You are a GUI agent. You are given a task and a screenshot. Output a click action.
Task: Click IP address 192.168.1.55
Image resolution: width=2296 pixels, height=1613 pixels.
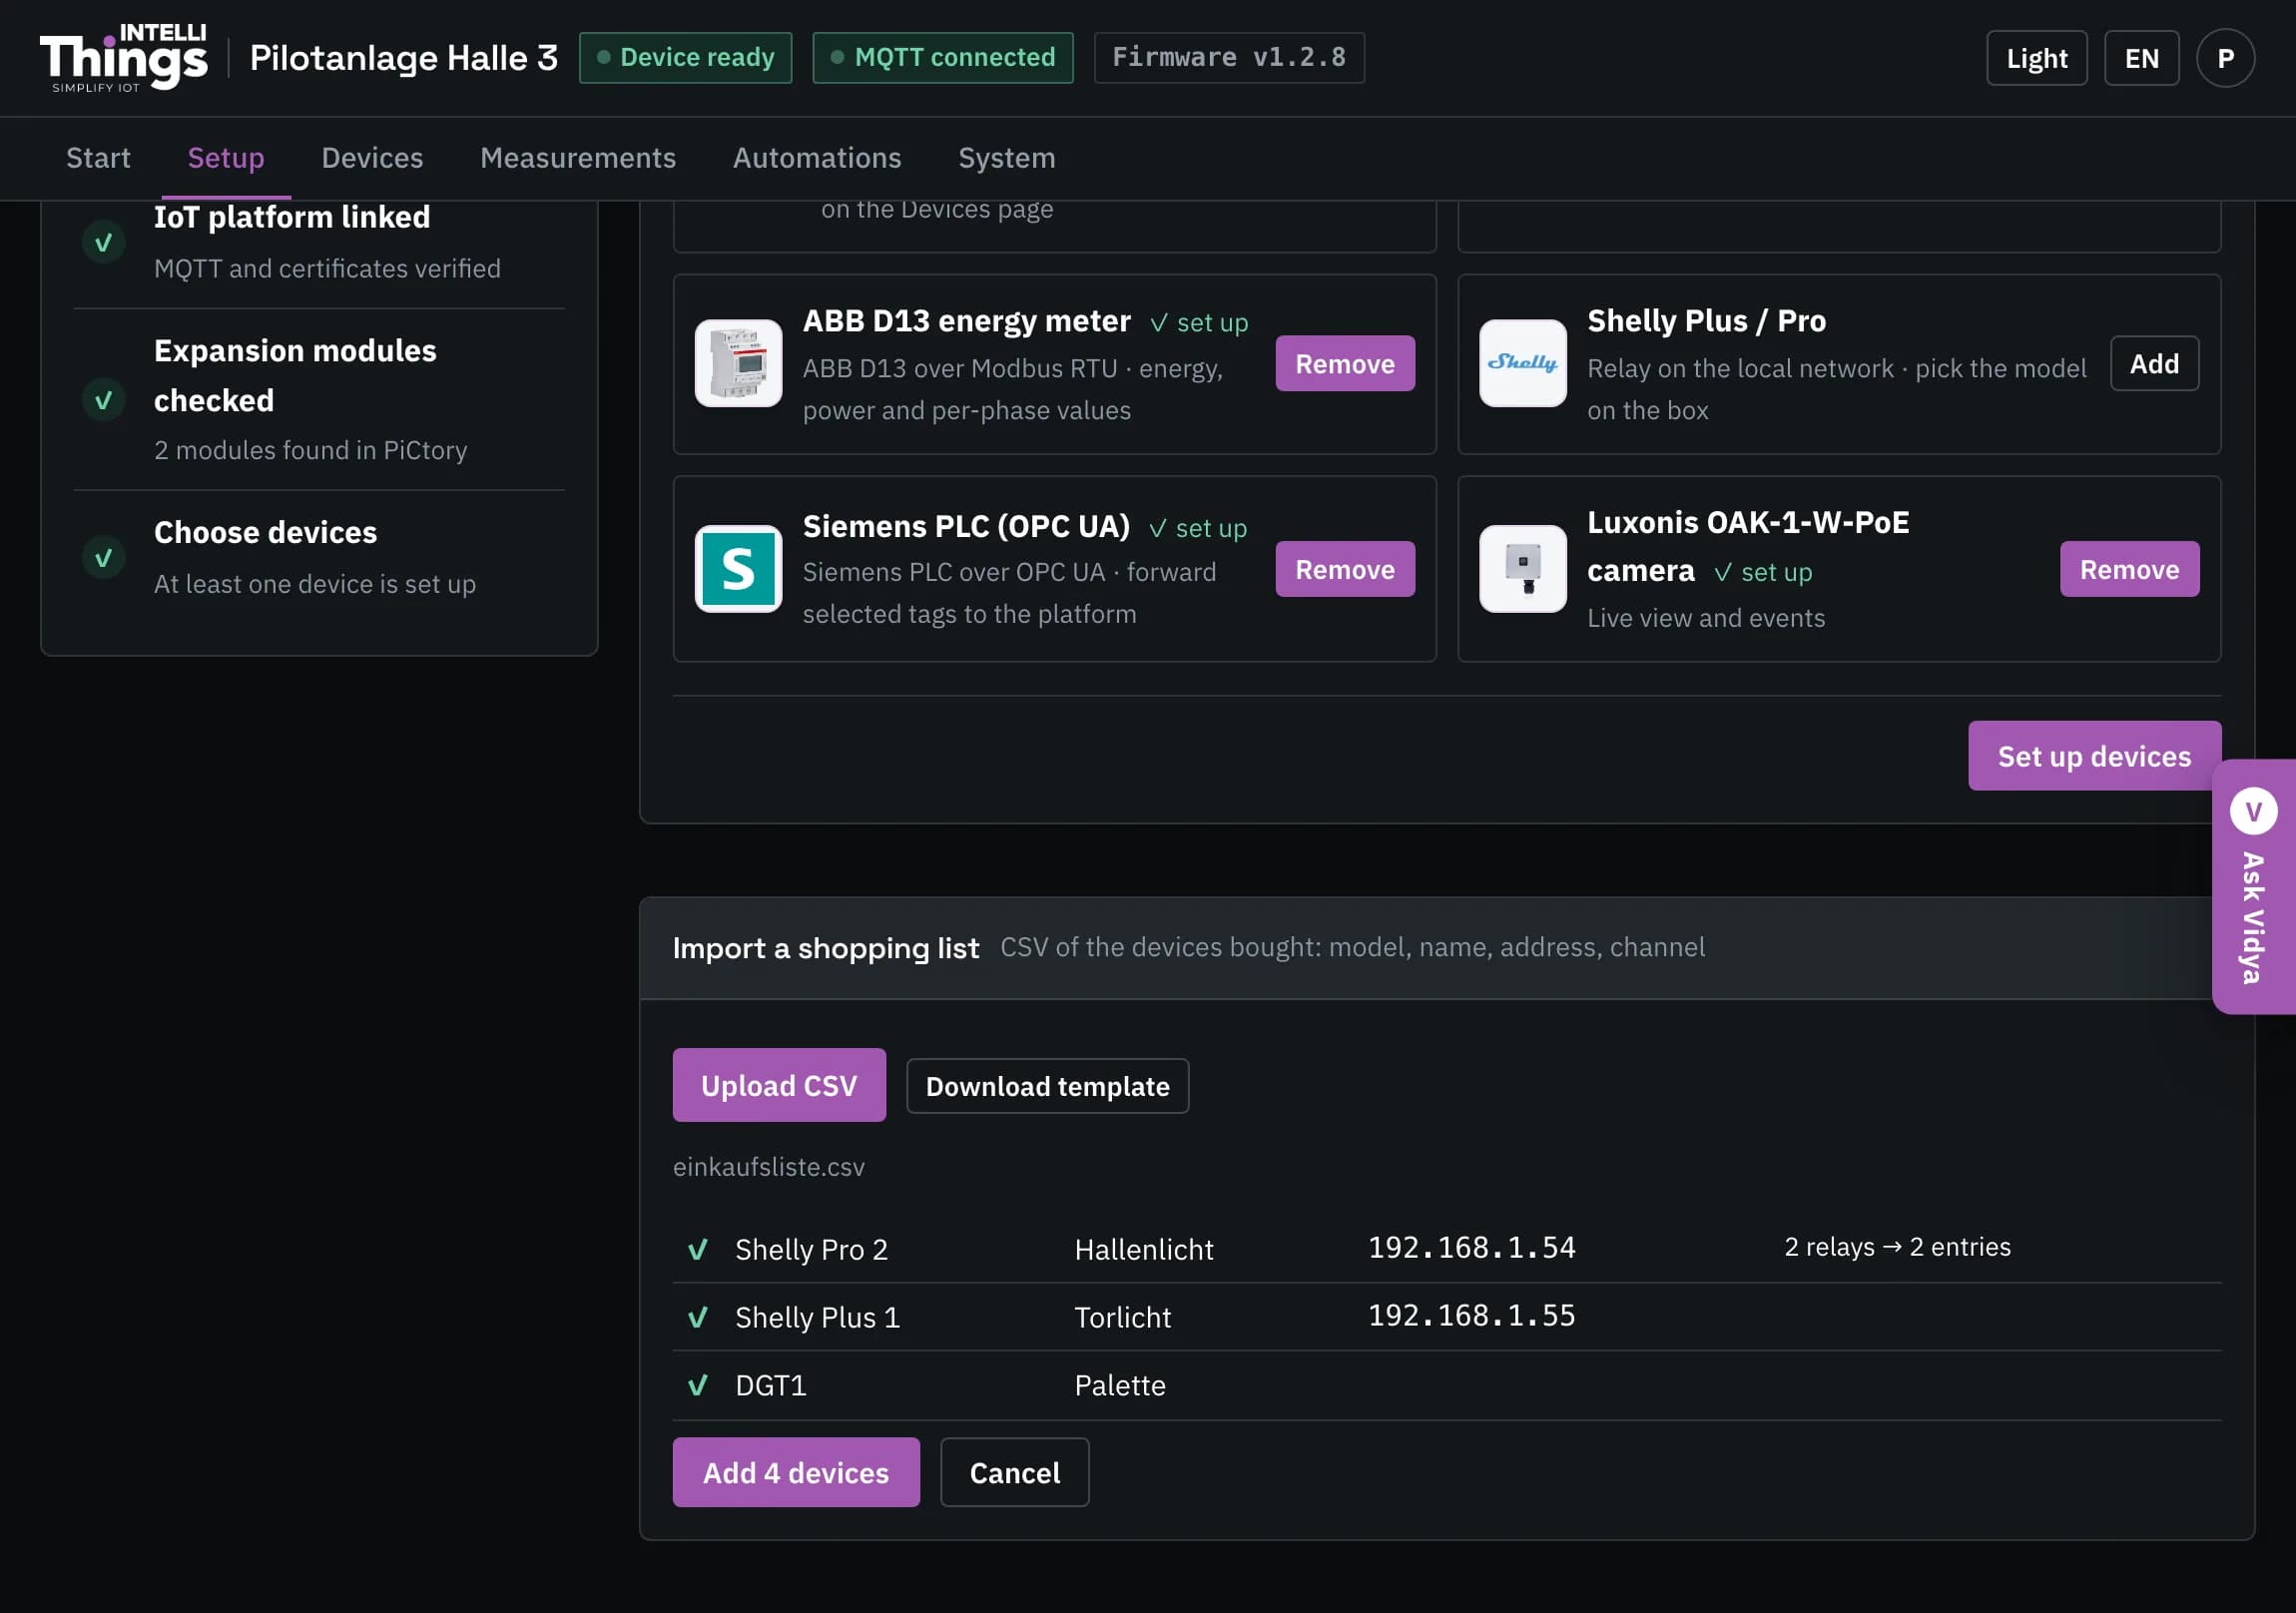tap(1472, 1315)
